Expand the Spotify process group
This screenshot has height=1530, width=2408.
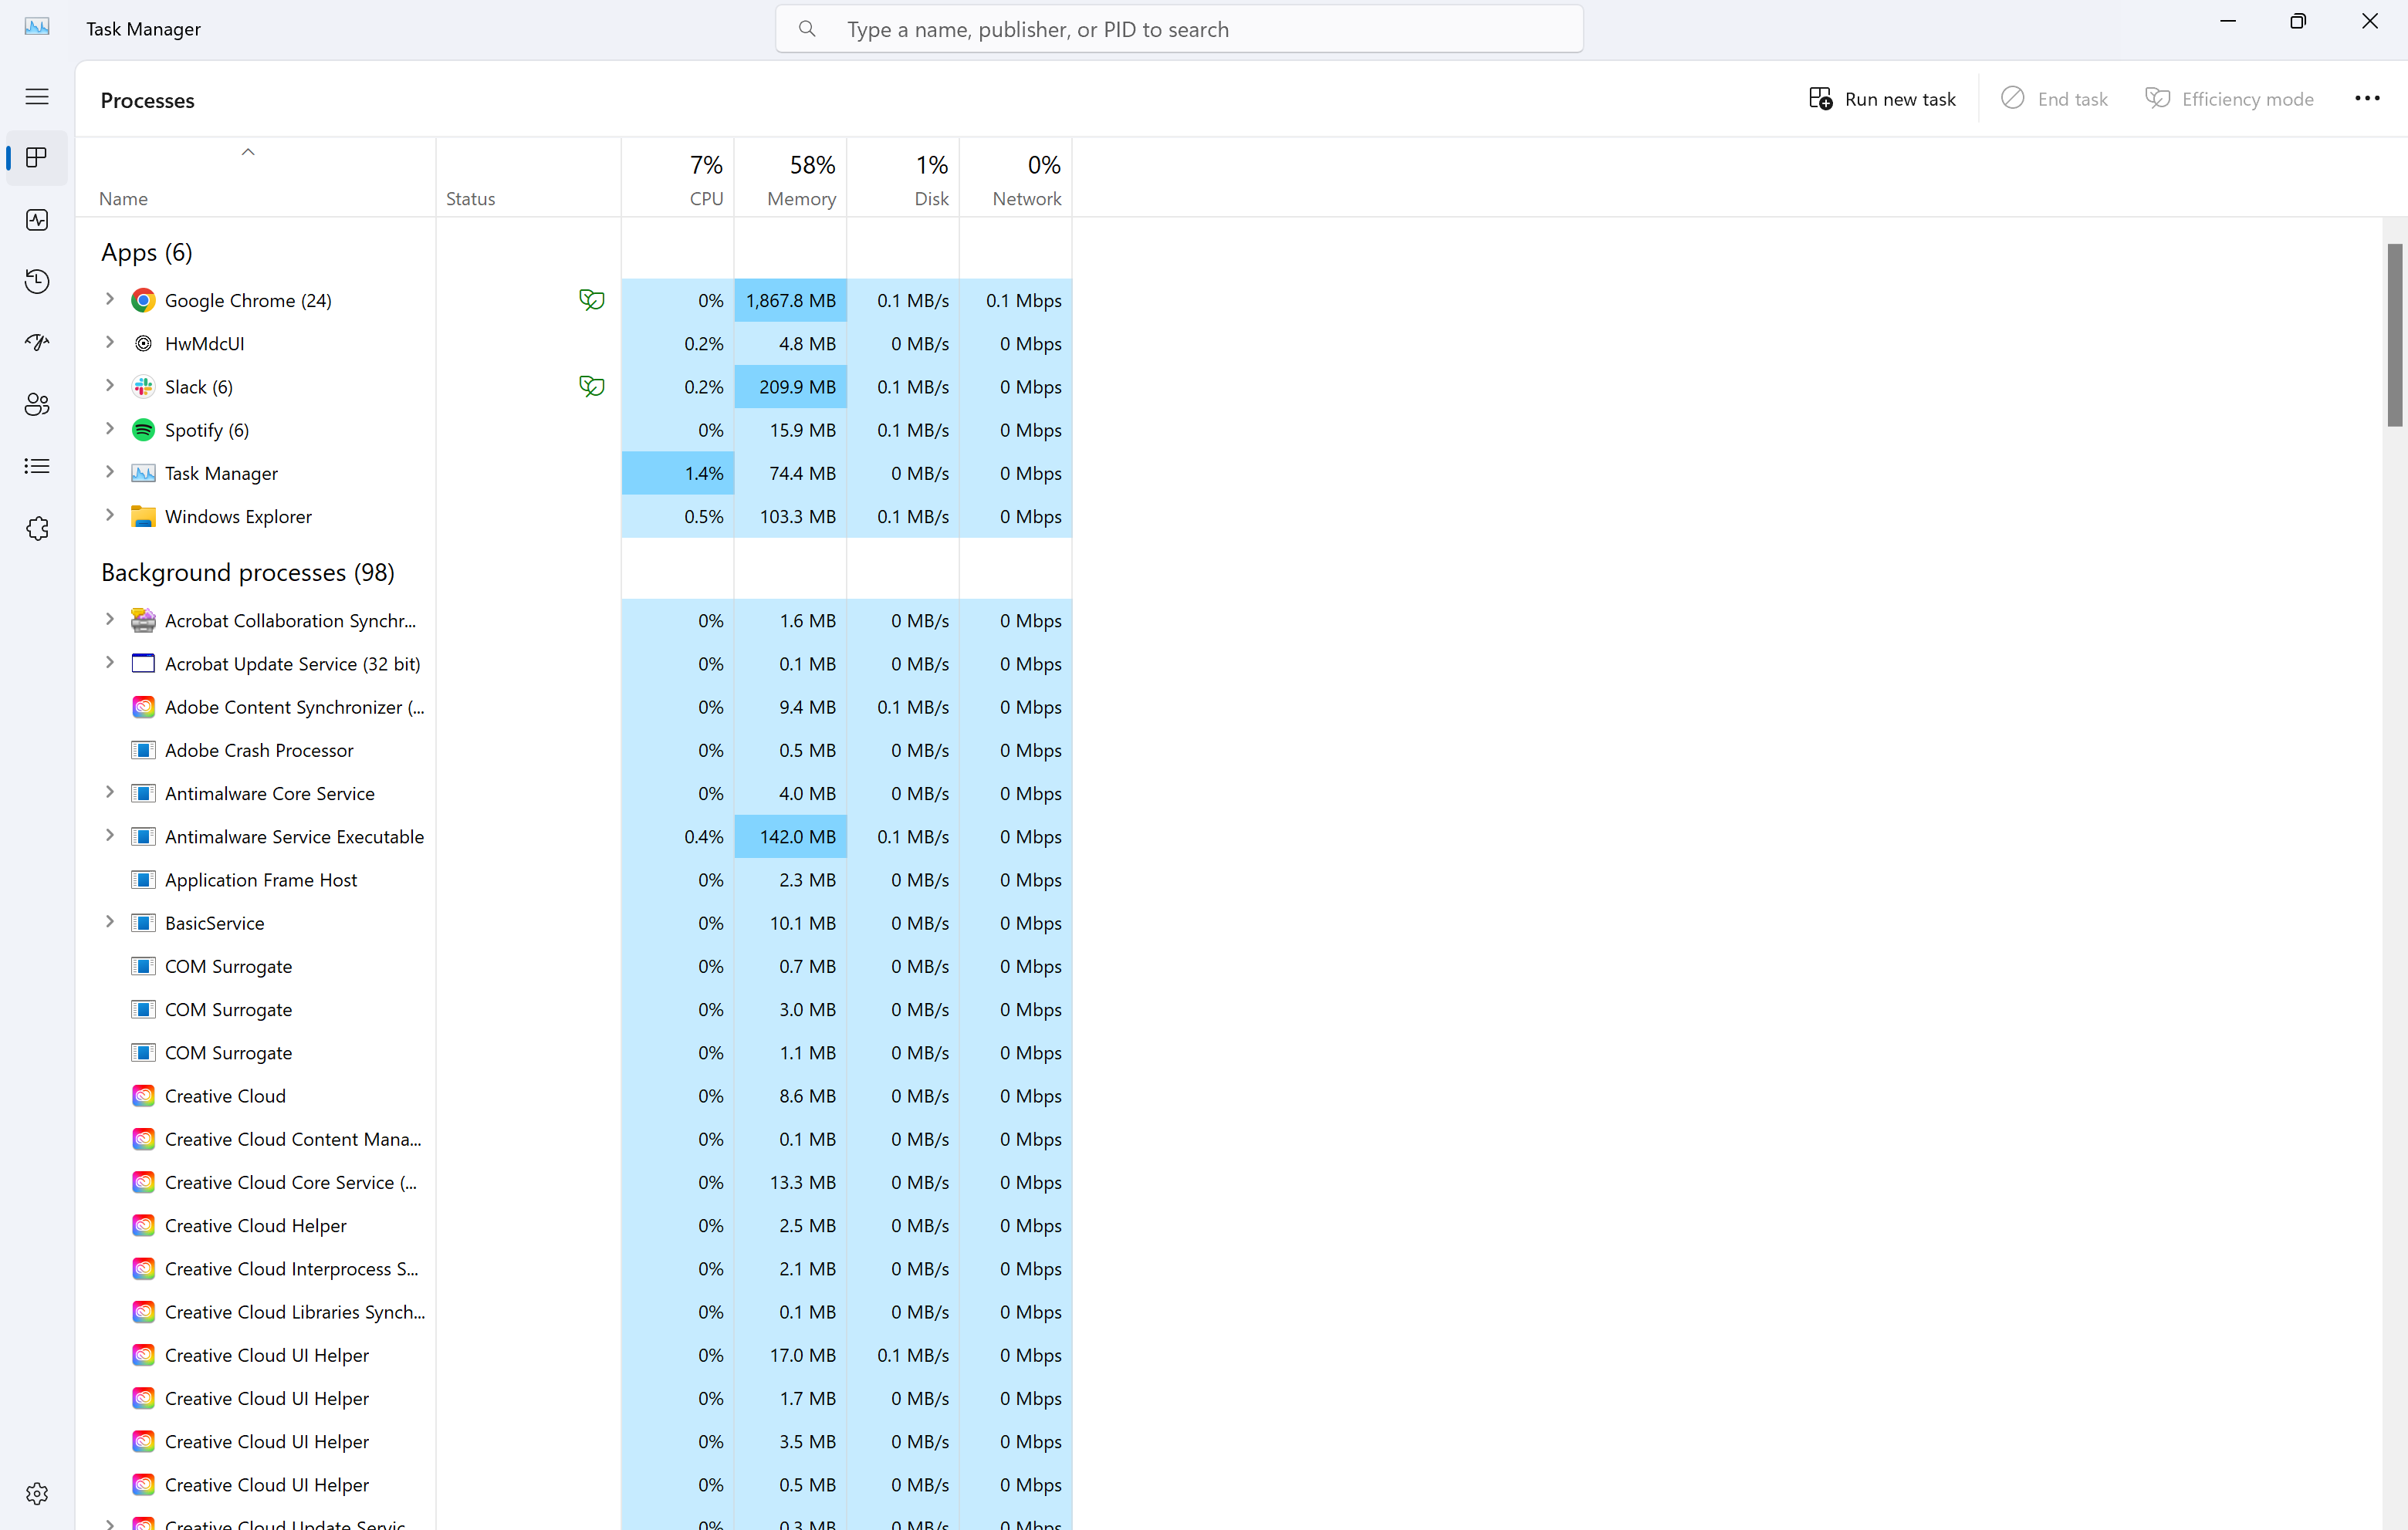[x=110, y=429]
